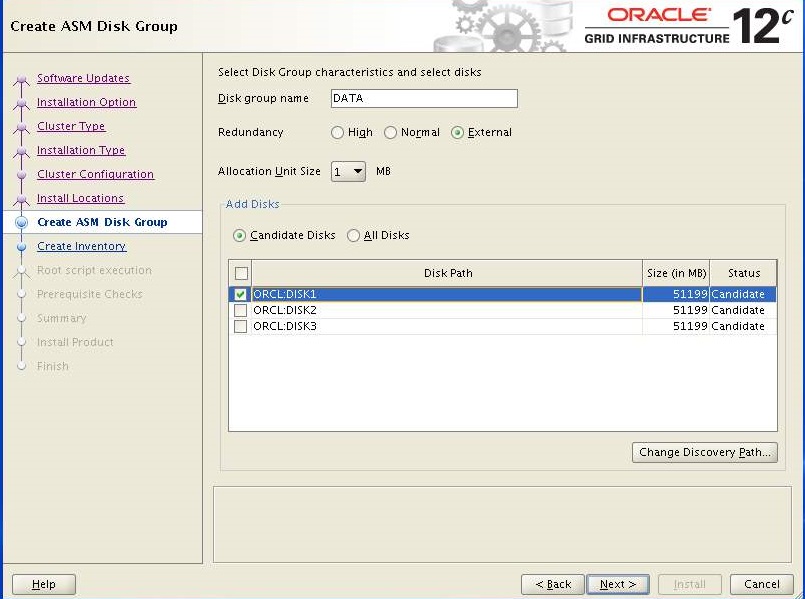The width and height of the screenshot is (805, 599).
Task: Open Help for this installer page
Action: (x=44, y=584)
